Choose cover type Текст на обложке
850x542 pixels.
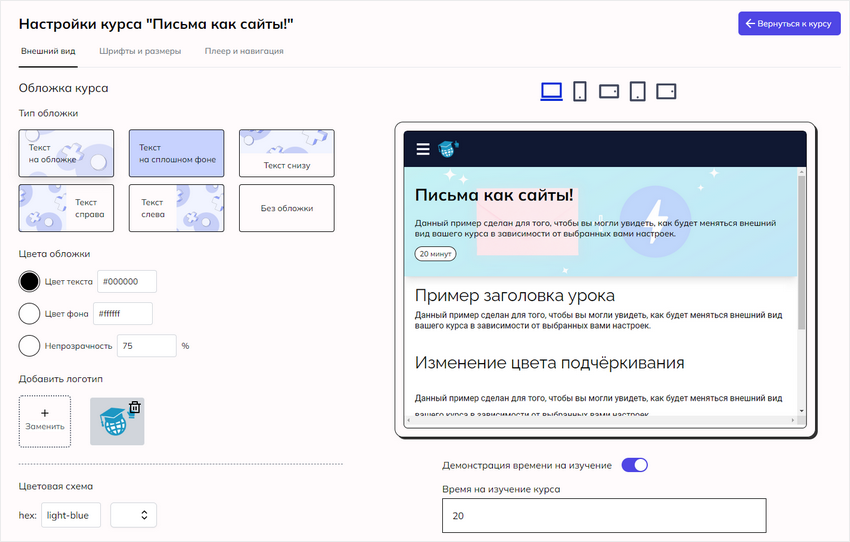click(x=66, y=153)
